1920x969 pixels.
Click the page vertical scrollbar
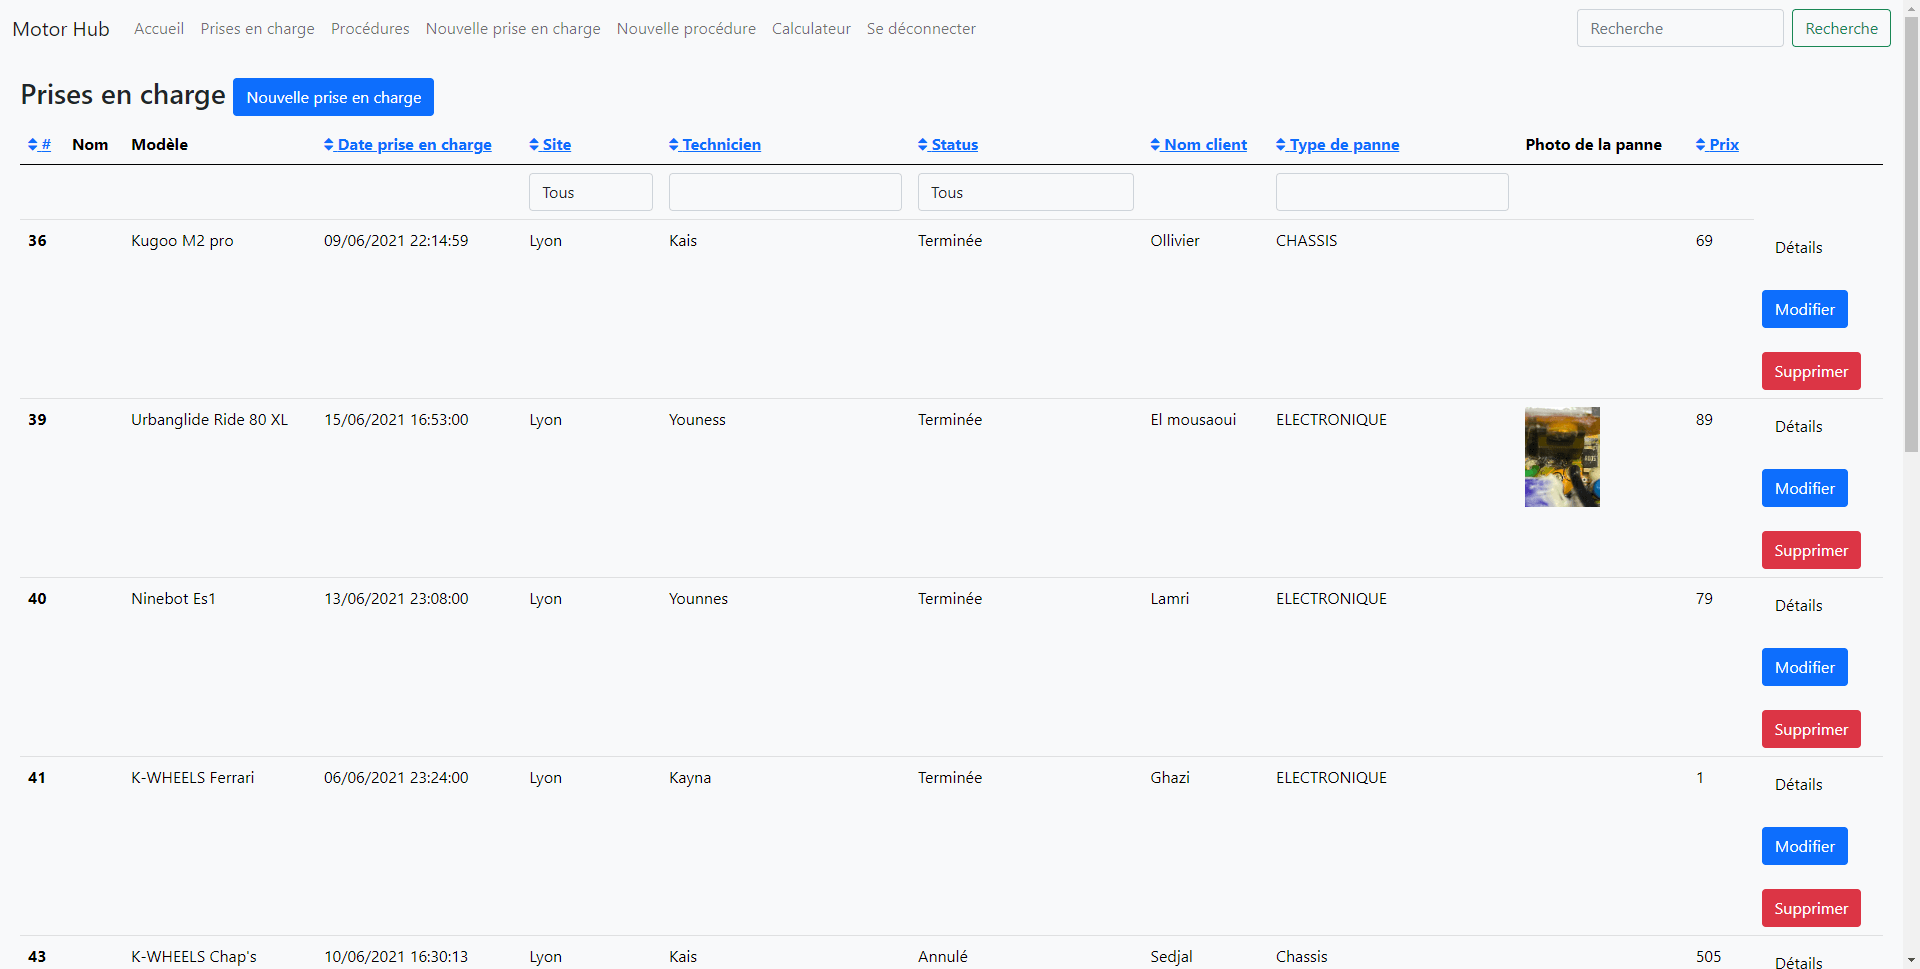pos(1911,235)
